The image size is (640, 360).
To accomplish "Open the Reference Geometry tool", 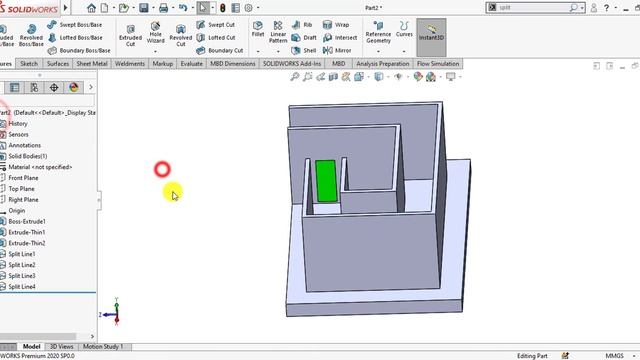I will [378, 32].
